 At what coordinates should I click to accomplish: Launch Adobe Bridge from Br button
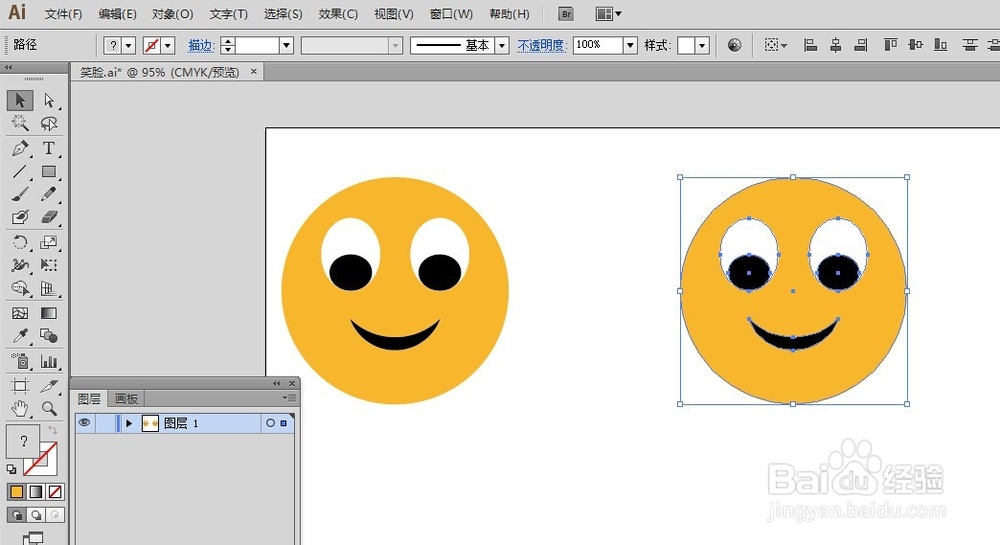566,14
